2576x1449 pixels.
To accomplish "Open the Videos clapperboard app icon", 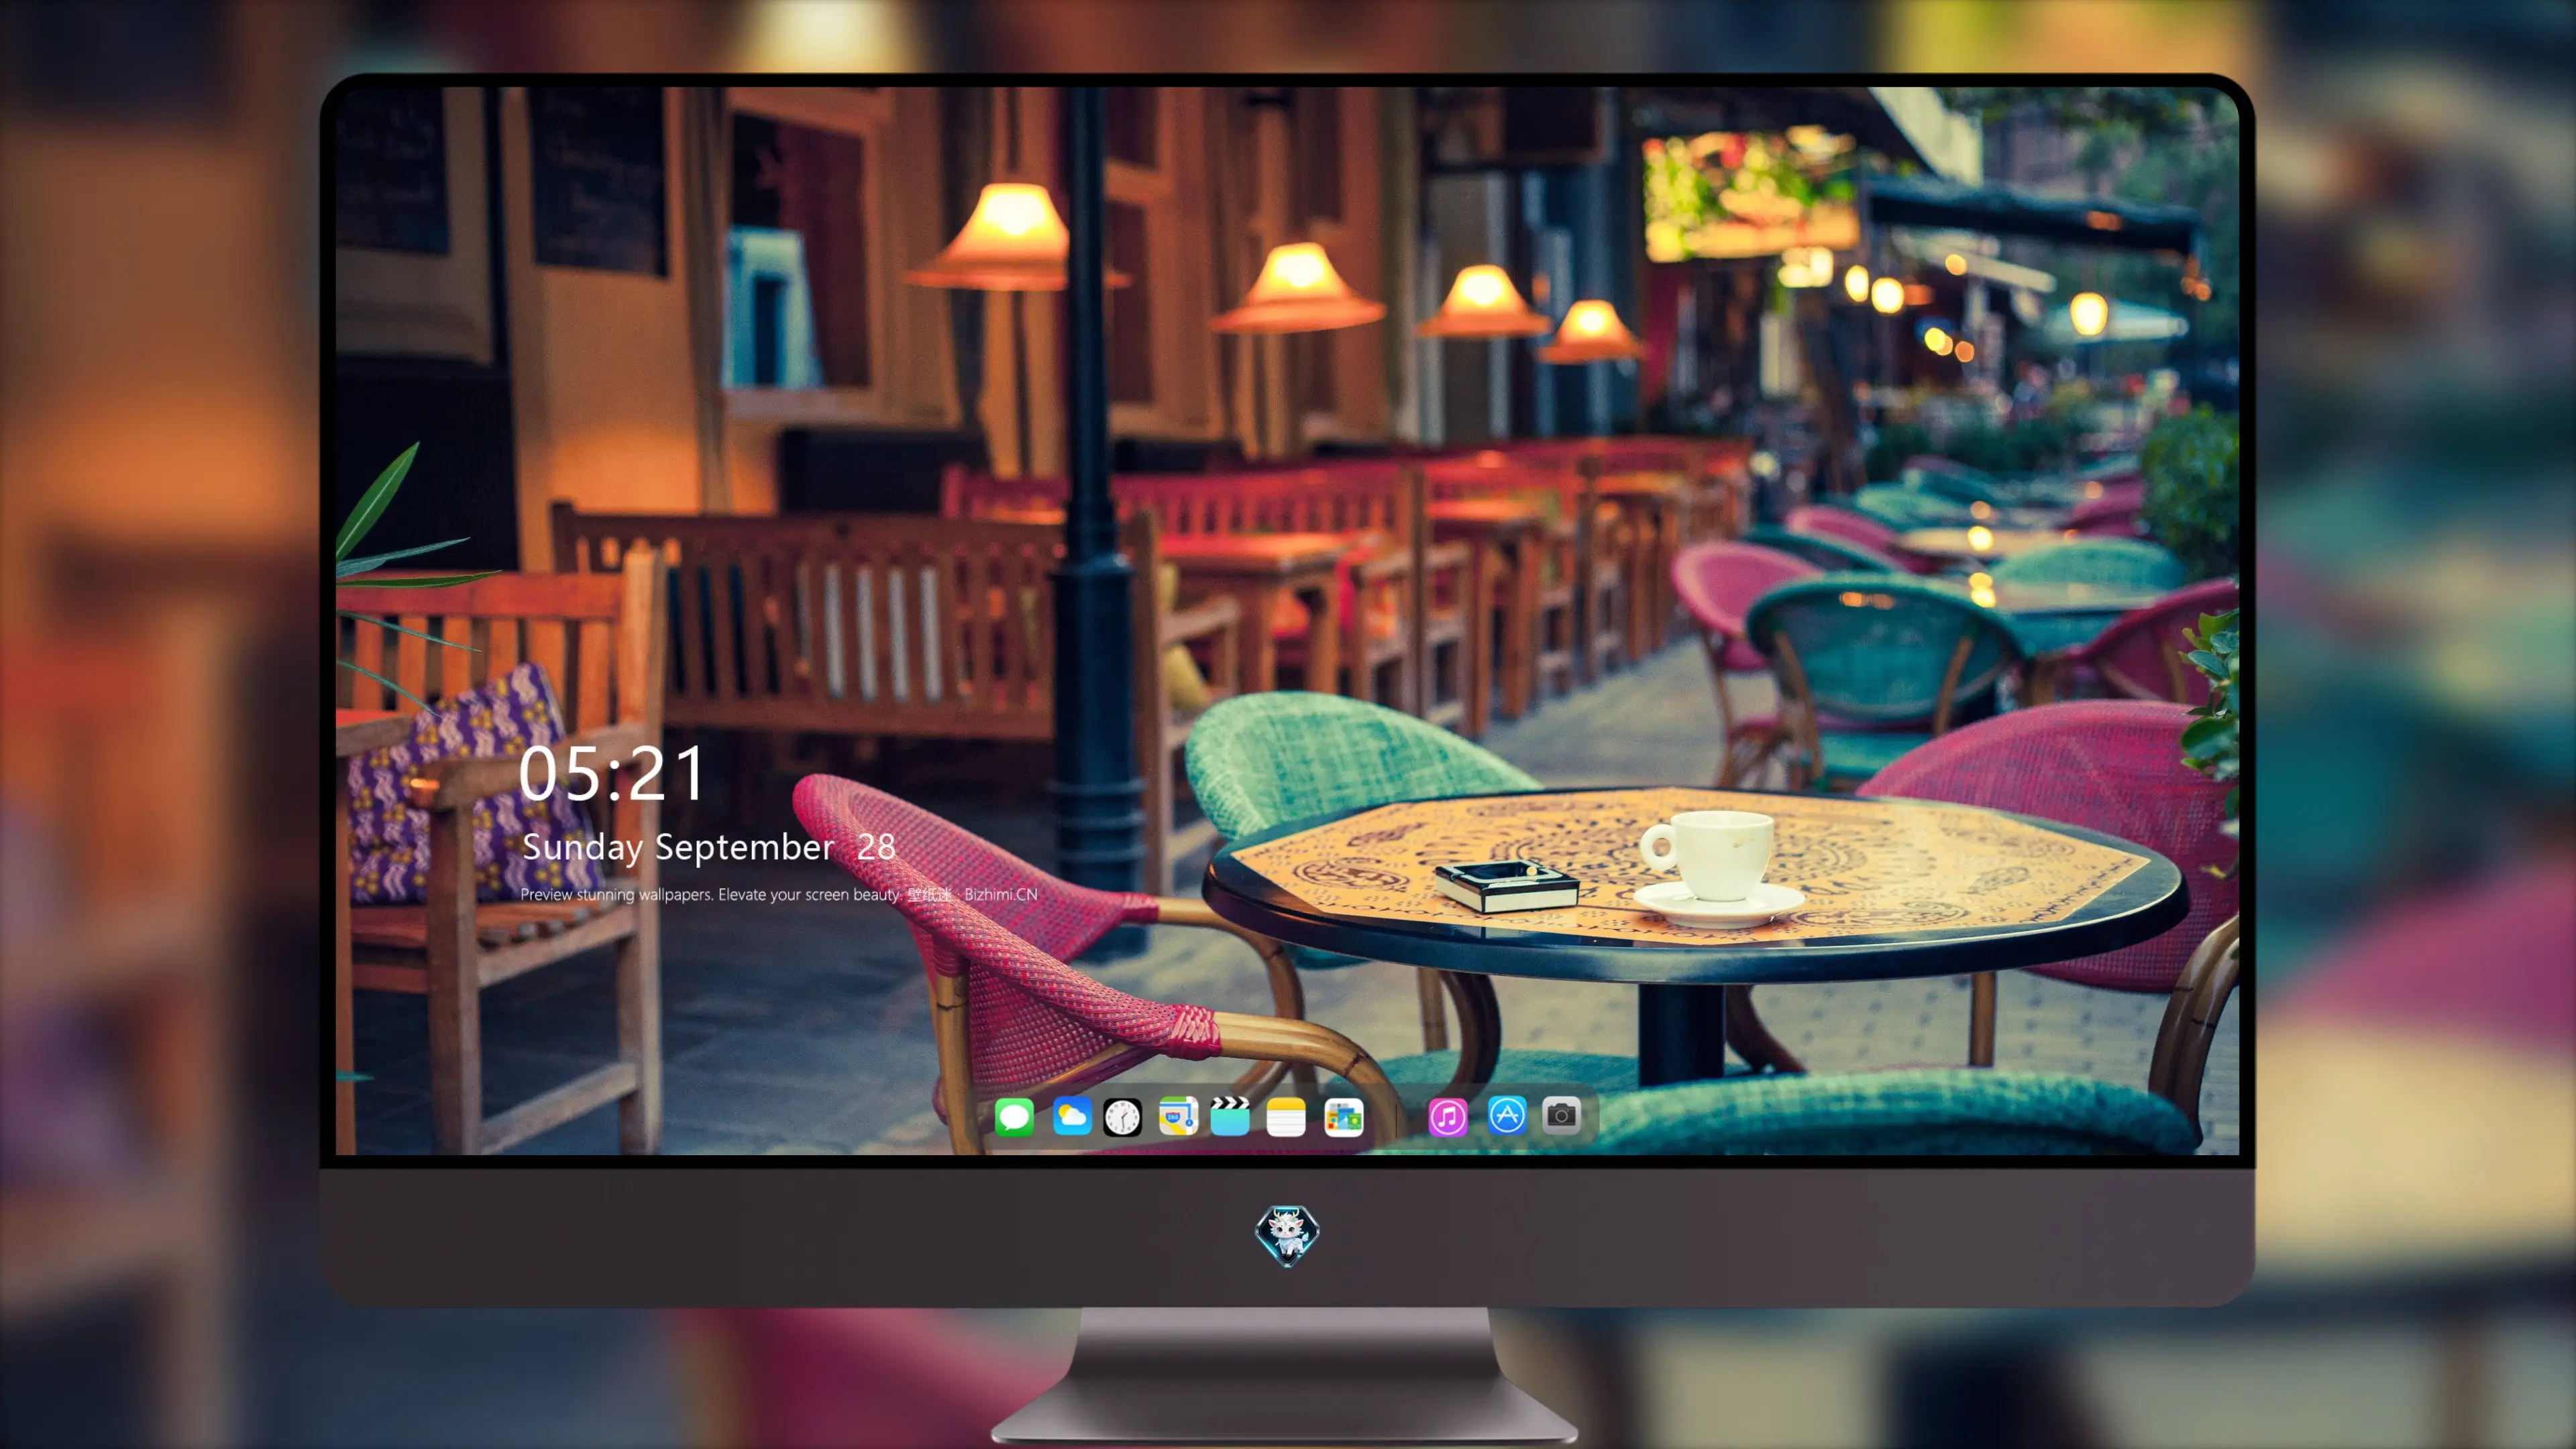I will coord(1230,1116).
